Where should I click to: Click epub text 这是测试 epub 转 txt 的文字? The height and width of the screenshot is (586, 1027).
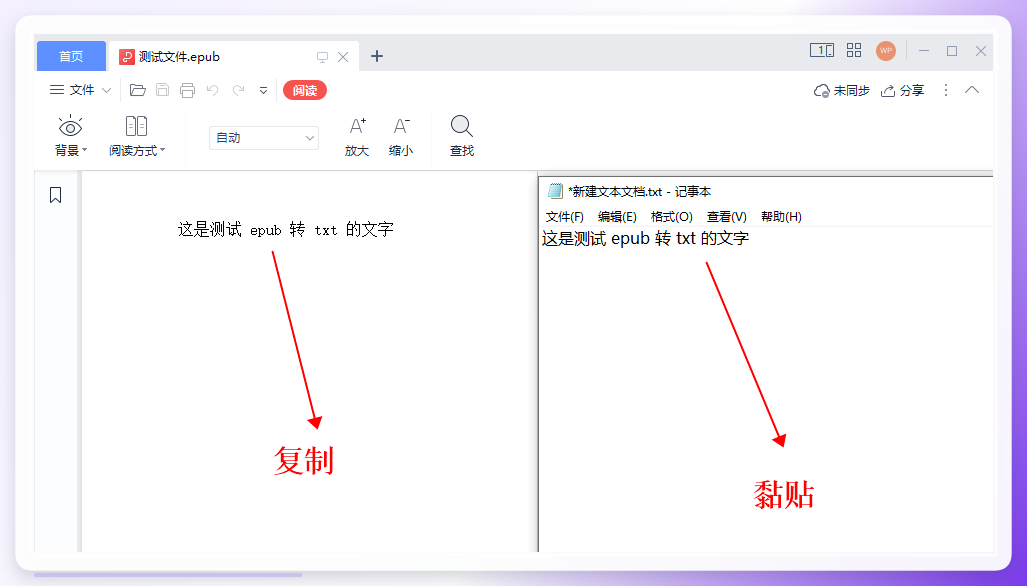pos(286,229)
